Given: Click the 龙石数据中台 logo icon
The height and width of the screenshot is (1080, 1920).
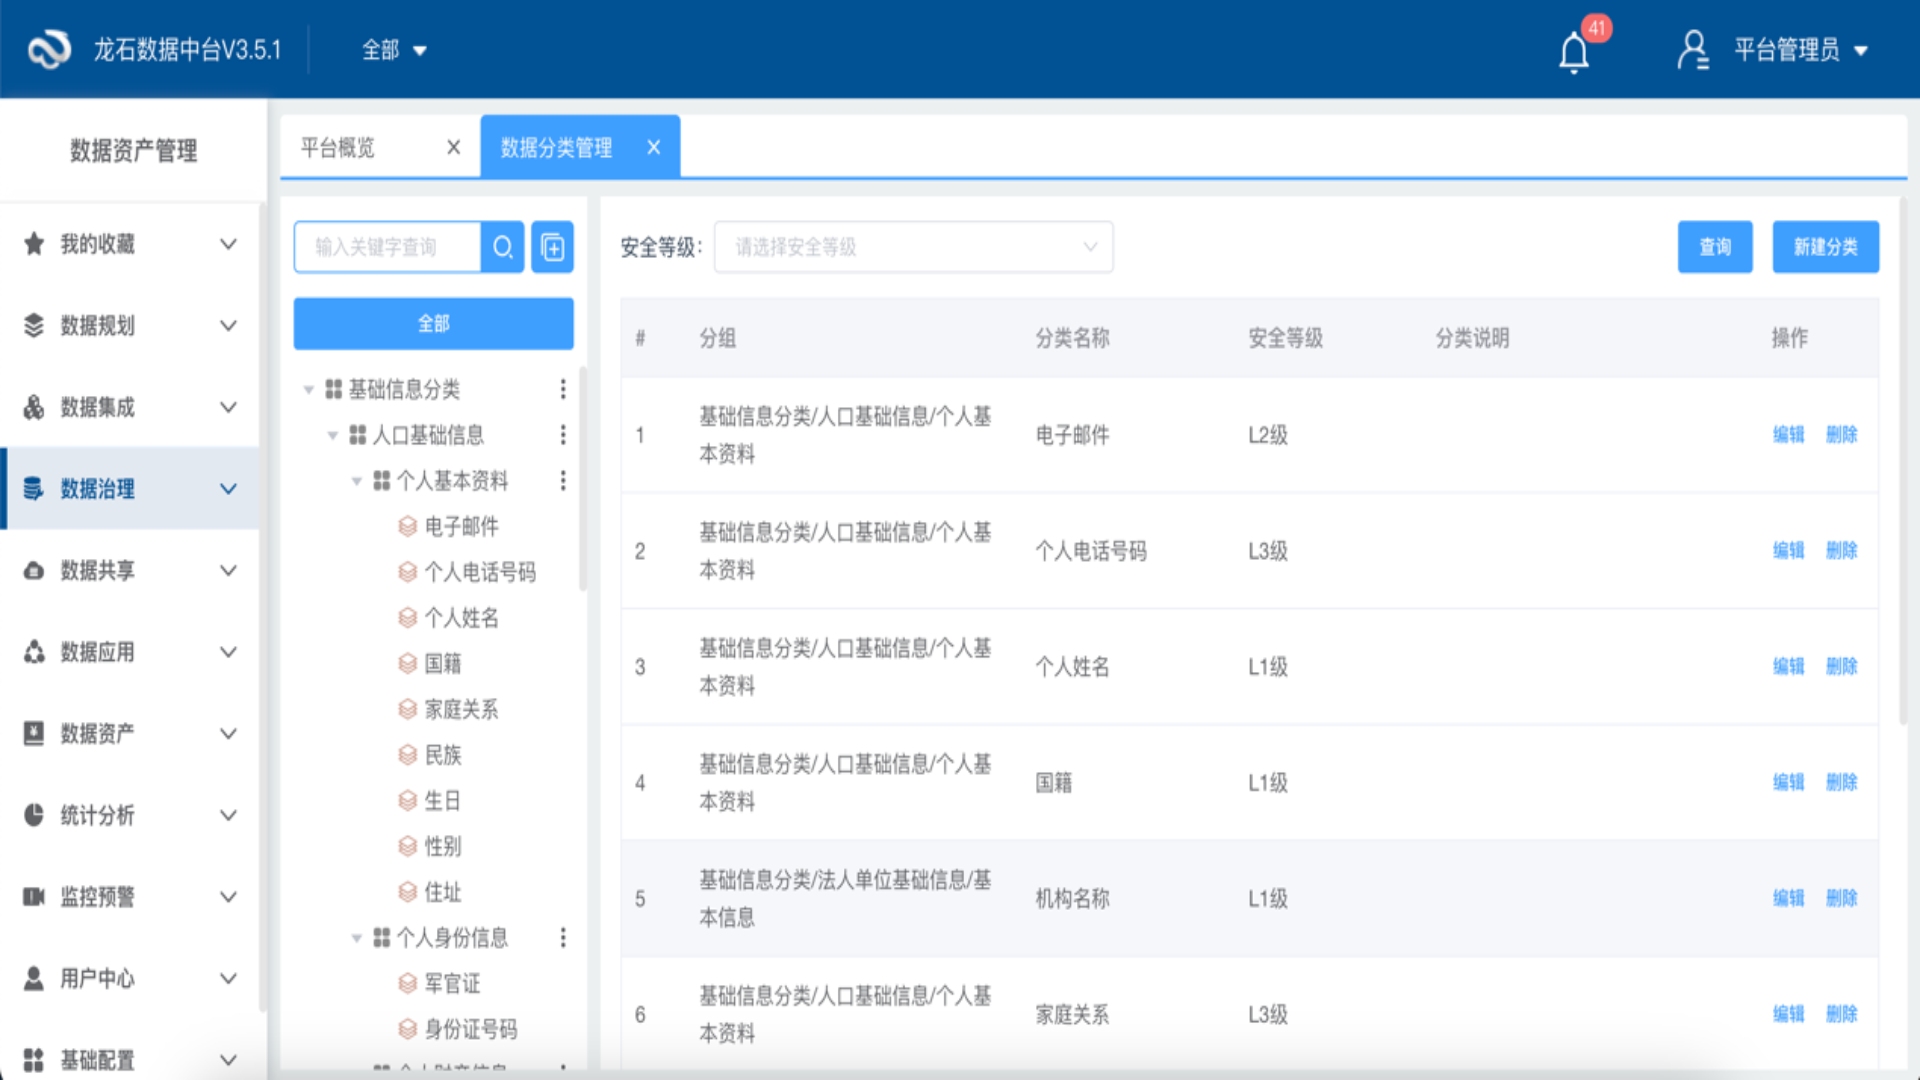Looking at the screenshot, I should click(x=49, y=49).
